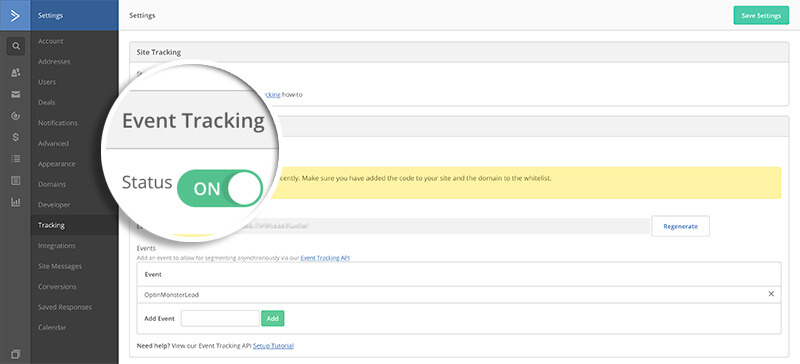Turn off the Event Tracking Status toggle

220,189
